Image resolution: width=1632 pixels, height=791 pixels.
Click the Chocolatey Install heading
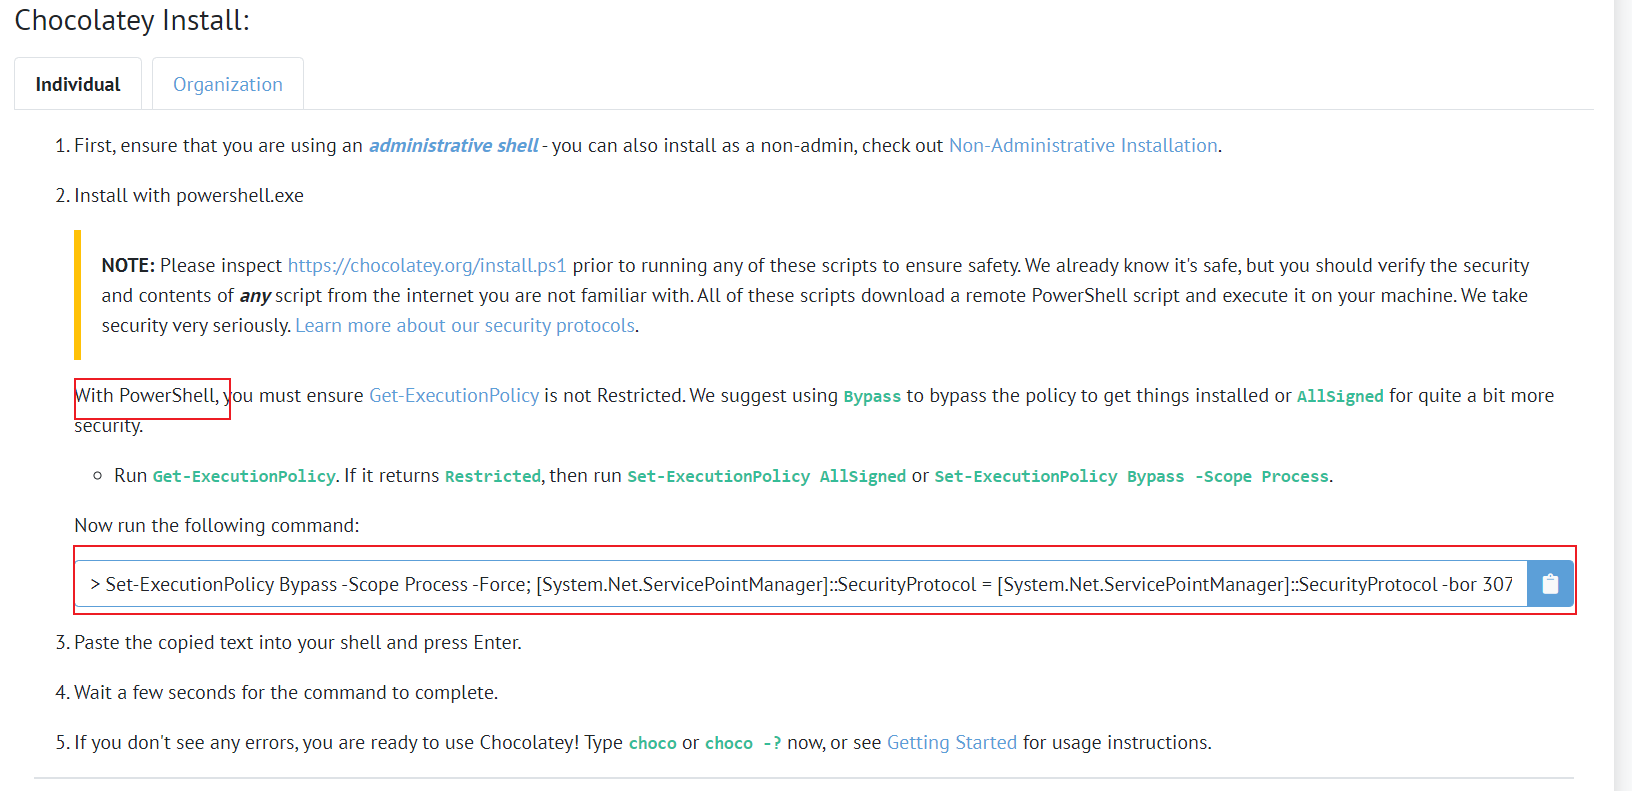point(132,20)
